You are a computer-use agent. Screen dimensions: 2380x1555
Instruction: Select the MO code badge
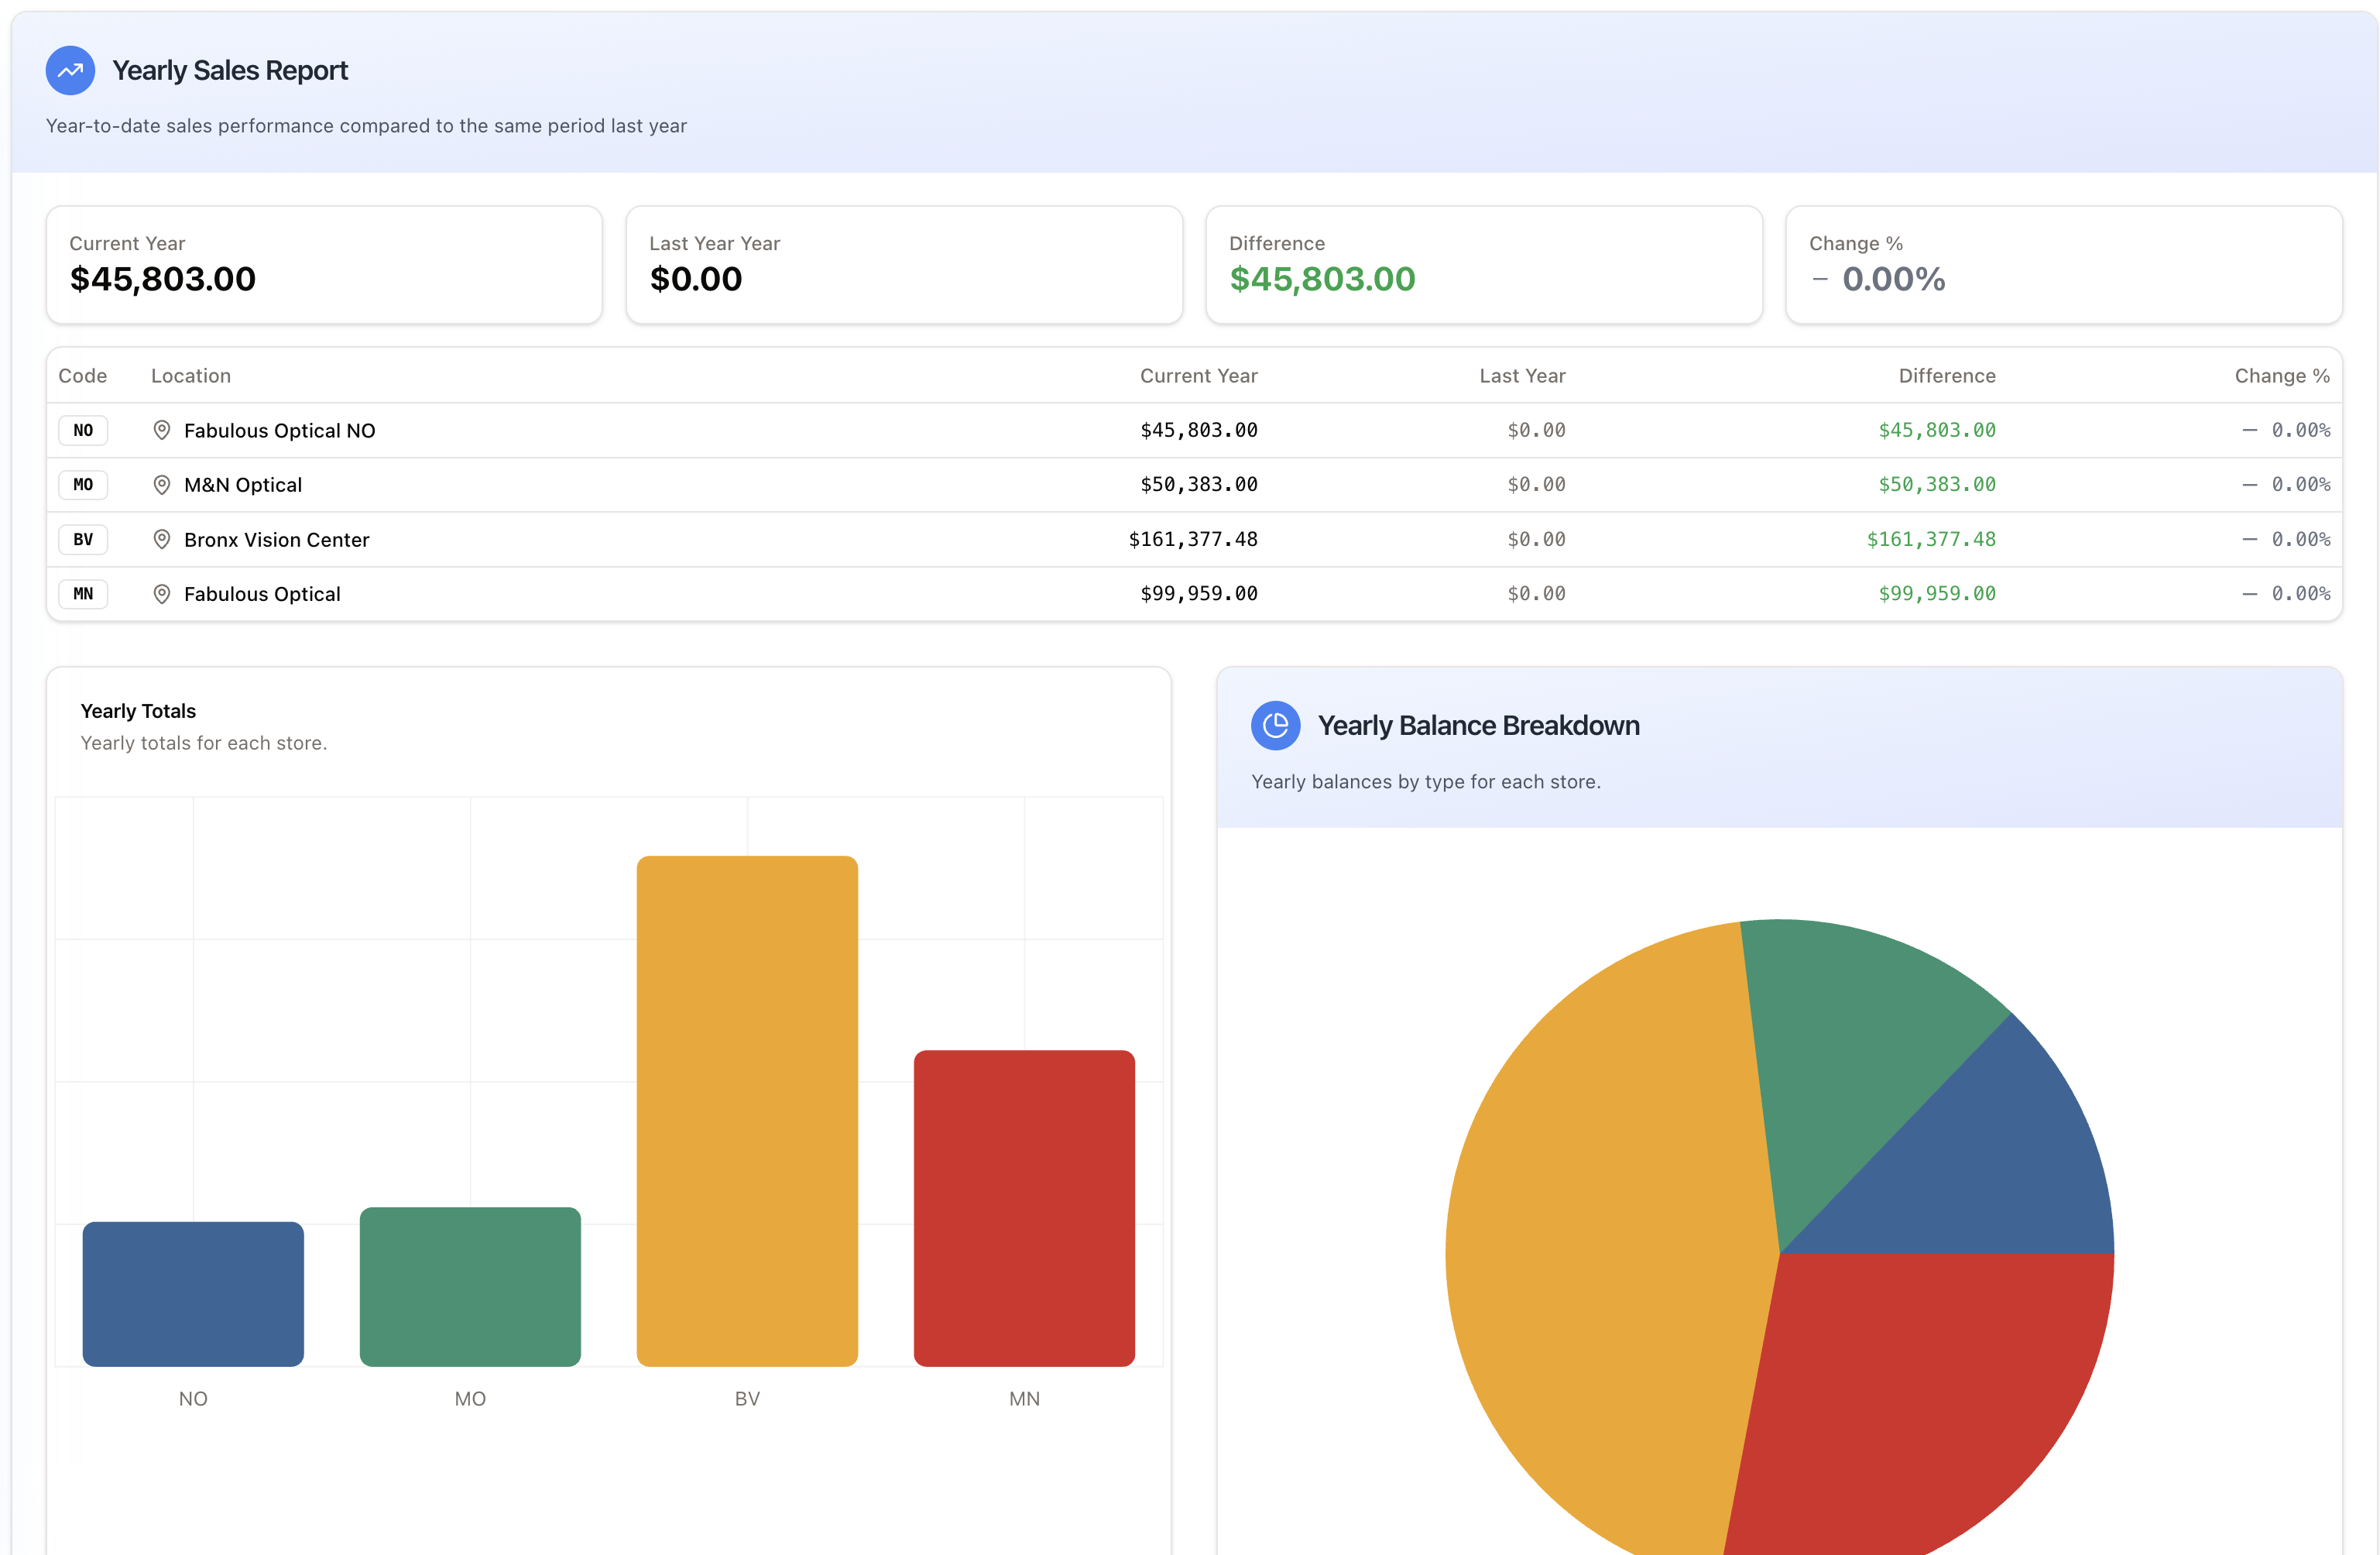coord(83,484)
